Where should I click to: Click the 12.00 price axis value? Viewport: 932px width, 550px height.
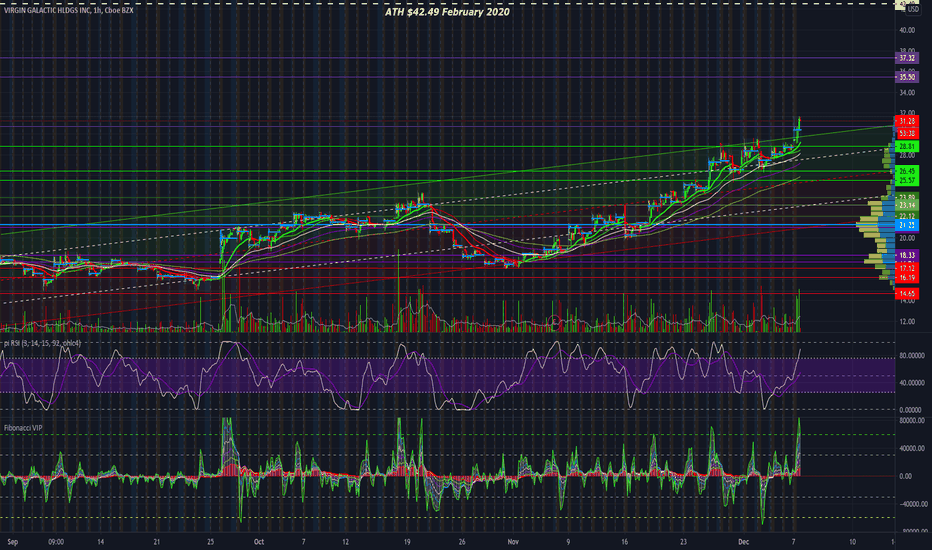pos(907,322)
